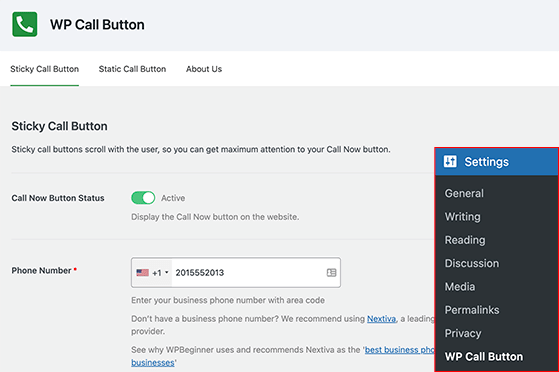Follow the Nextiva link
Viewport: 559px width, 372px height.
(381, 319)
